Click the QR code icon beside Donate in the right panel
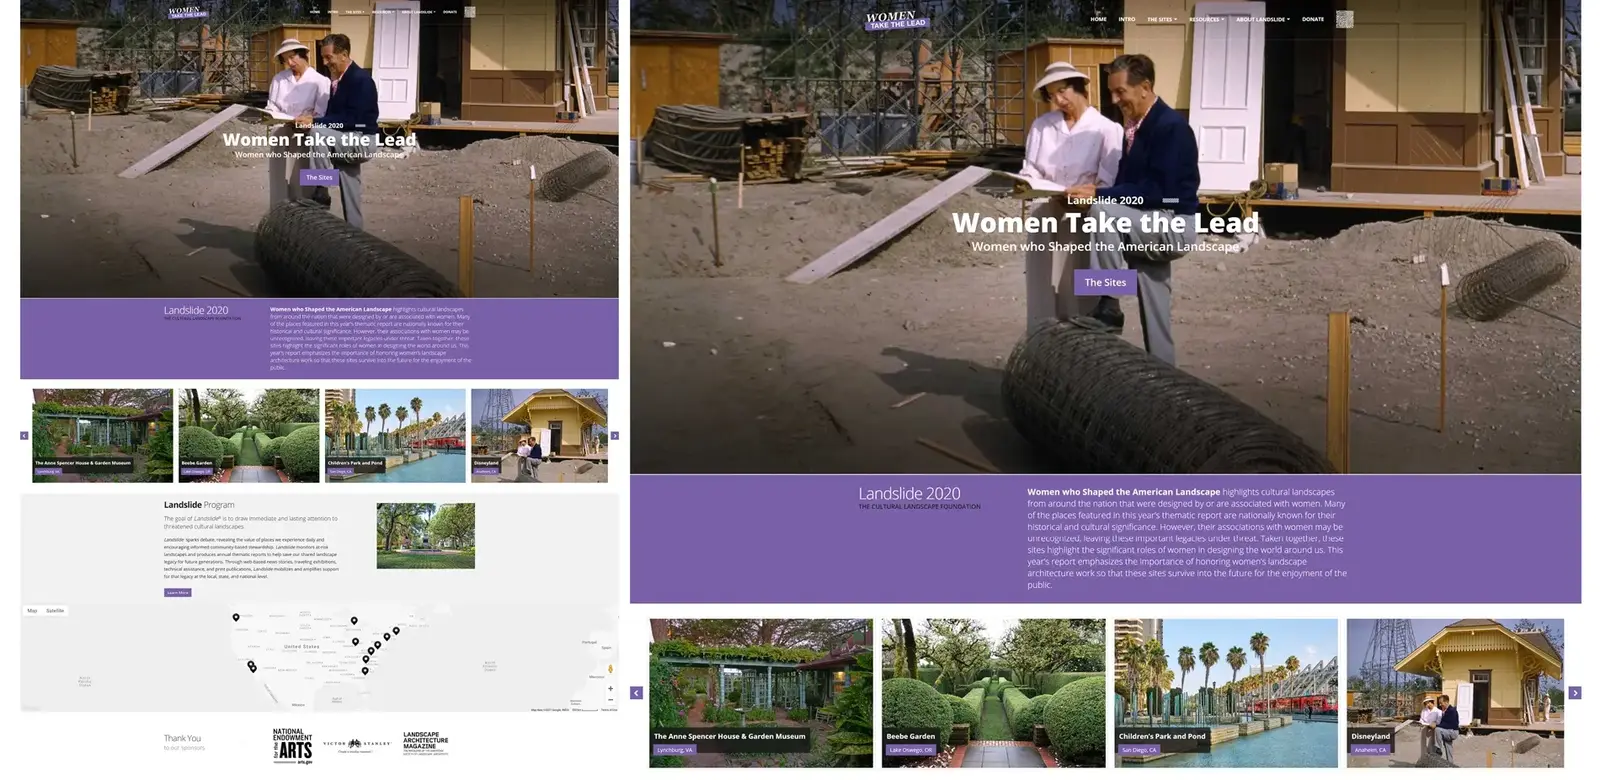The width and height of the screenshot is (1600, 780). tap(1345, 19)
